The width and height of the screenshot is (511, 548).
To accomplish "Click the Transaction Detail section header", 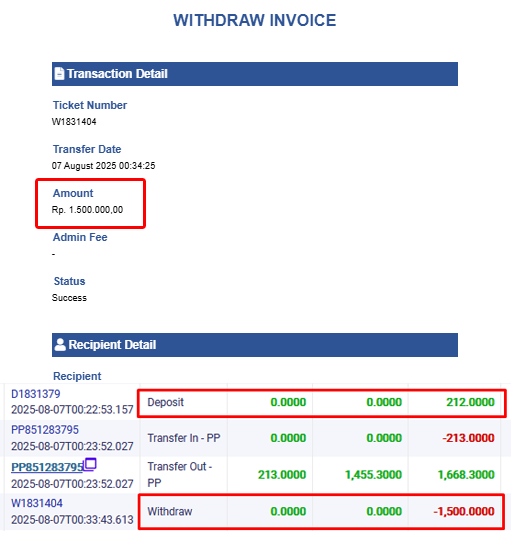I will tap(255, 74).
